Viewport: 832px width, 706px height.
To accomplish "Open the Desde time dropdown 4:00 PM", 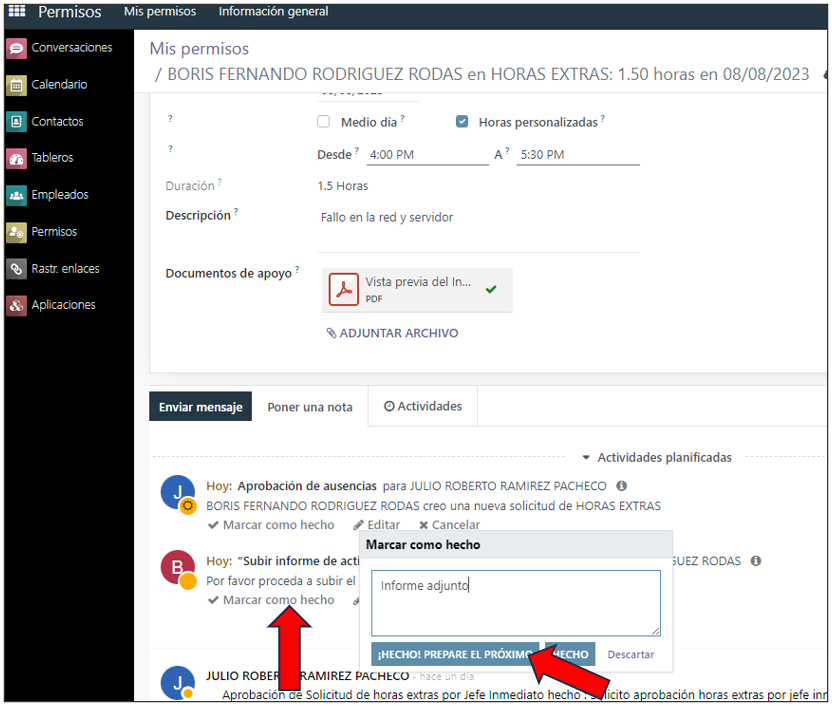I will point(427,155).
